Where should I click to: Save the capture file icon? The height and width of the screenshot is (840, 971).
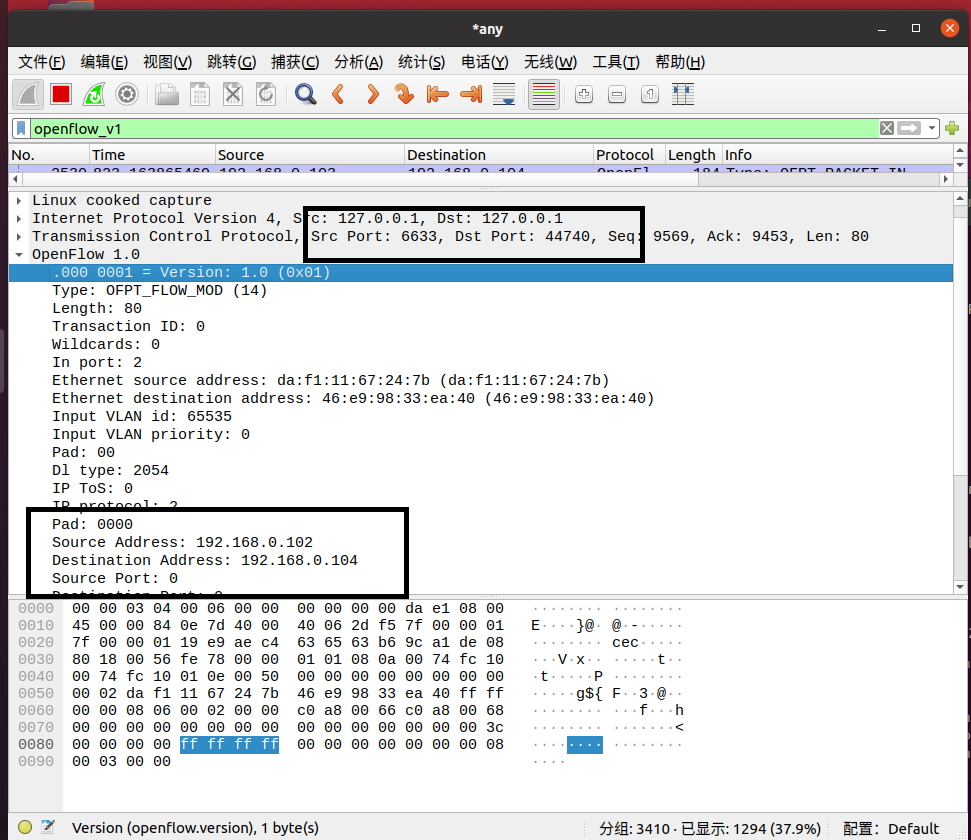[200, 95]
